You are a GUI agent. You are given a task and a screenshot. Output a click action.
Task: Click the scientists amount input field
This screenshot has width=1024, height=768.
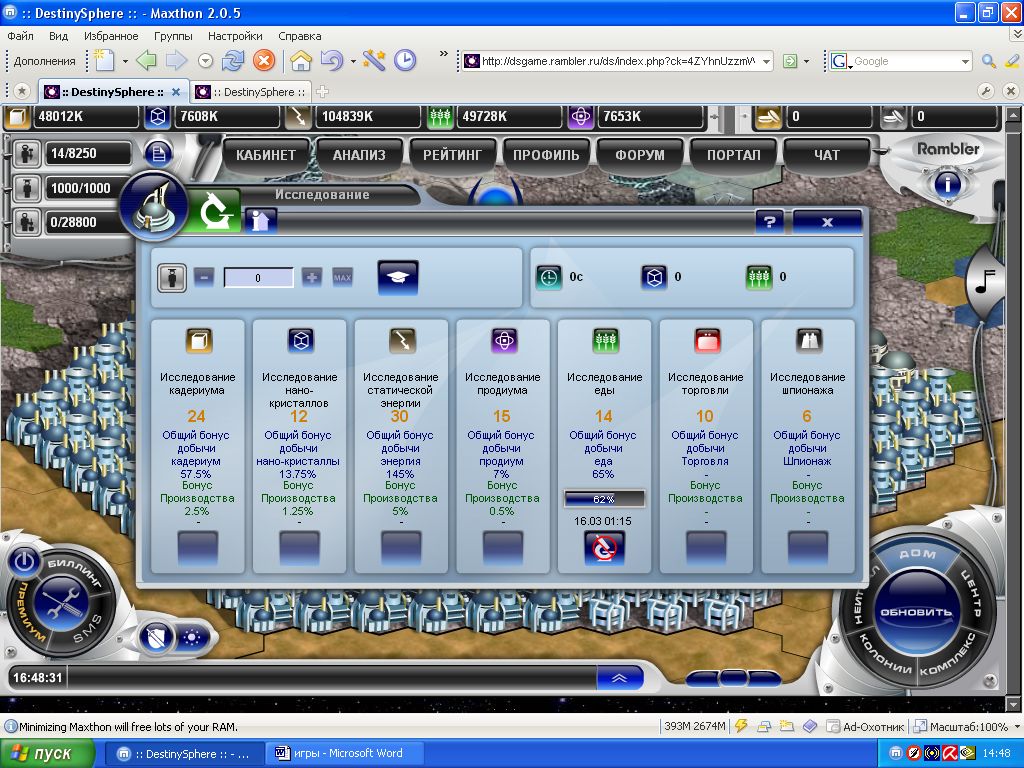pos(258,278)
